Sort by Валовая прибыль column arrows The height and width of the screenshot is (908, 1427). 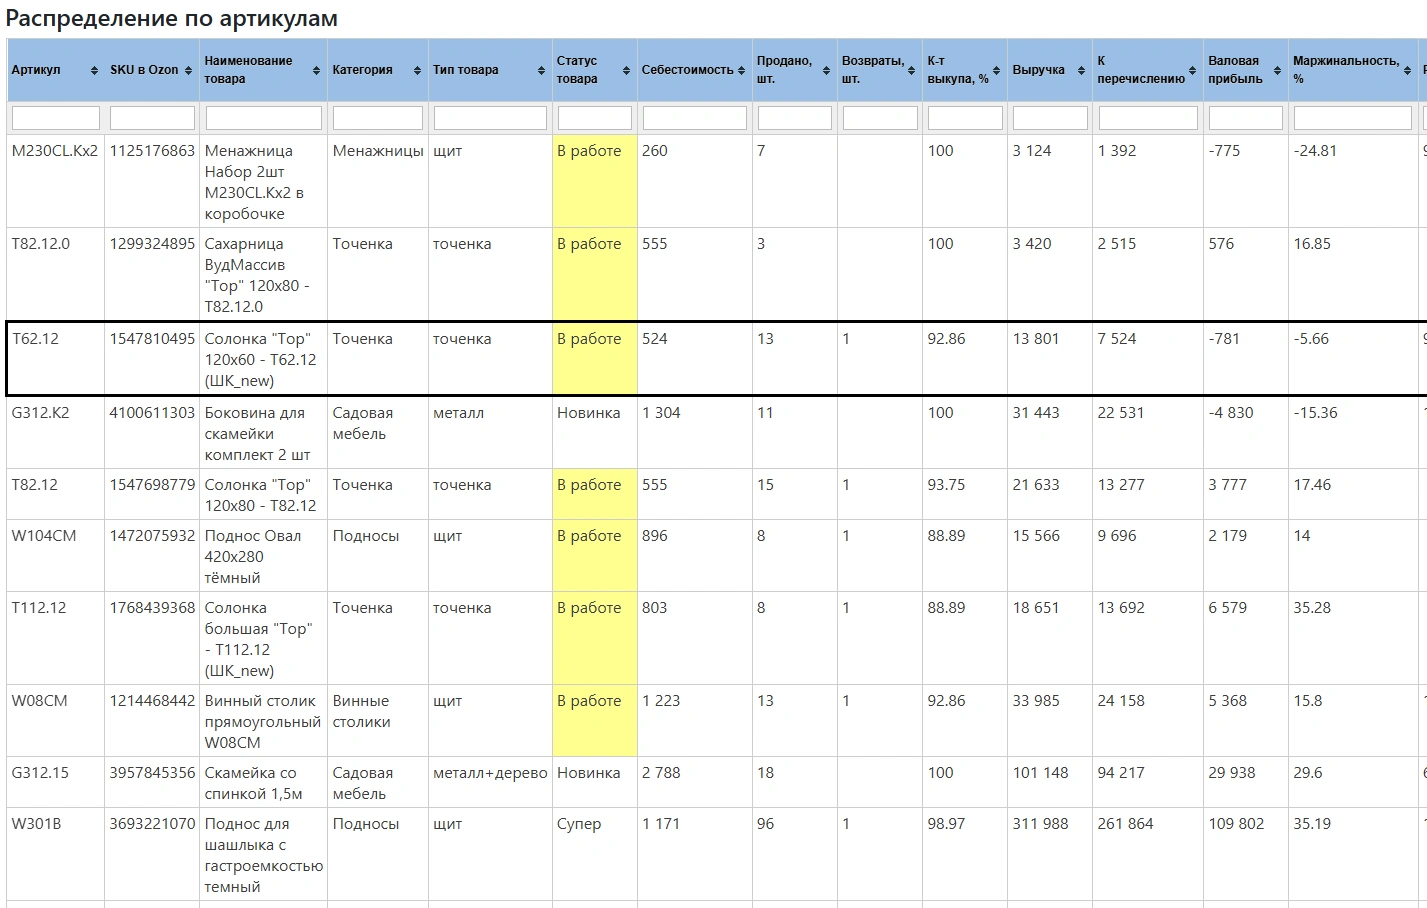[x=1277, y=71]
